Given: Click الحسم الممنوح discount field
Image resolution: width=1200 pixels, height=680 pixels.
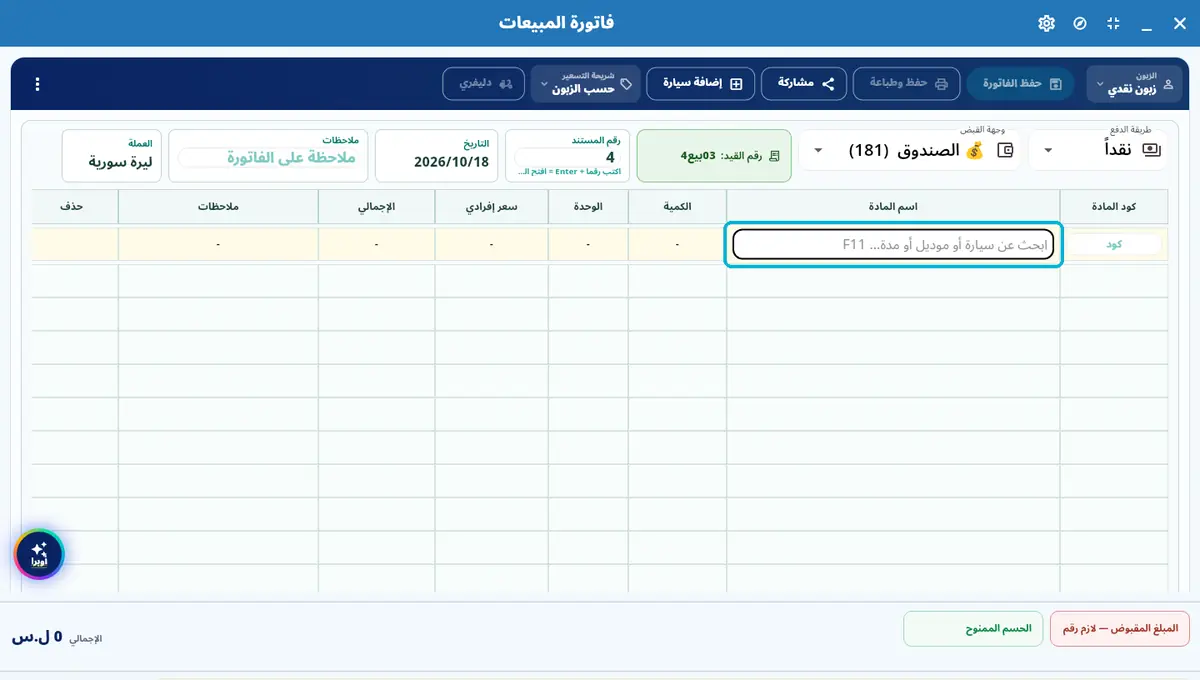Looking at the screenshot, I should (973, 629).
